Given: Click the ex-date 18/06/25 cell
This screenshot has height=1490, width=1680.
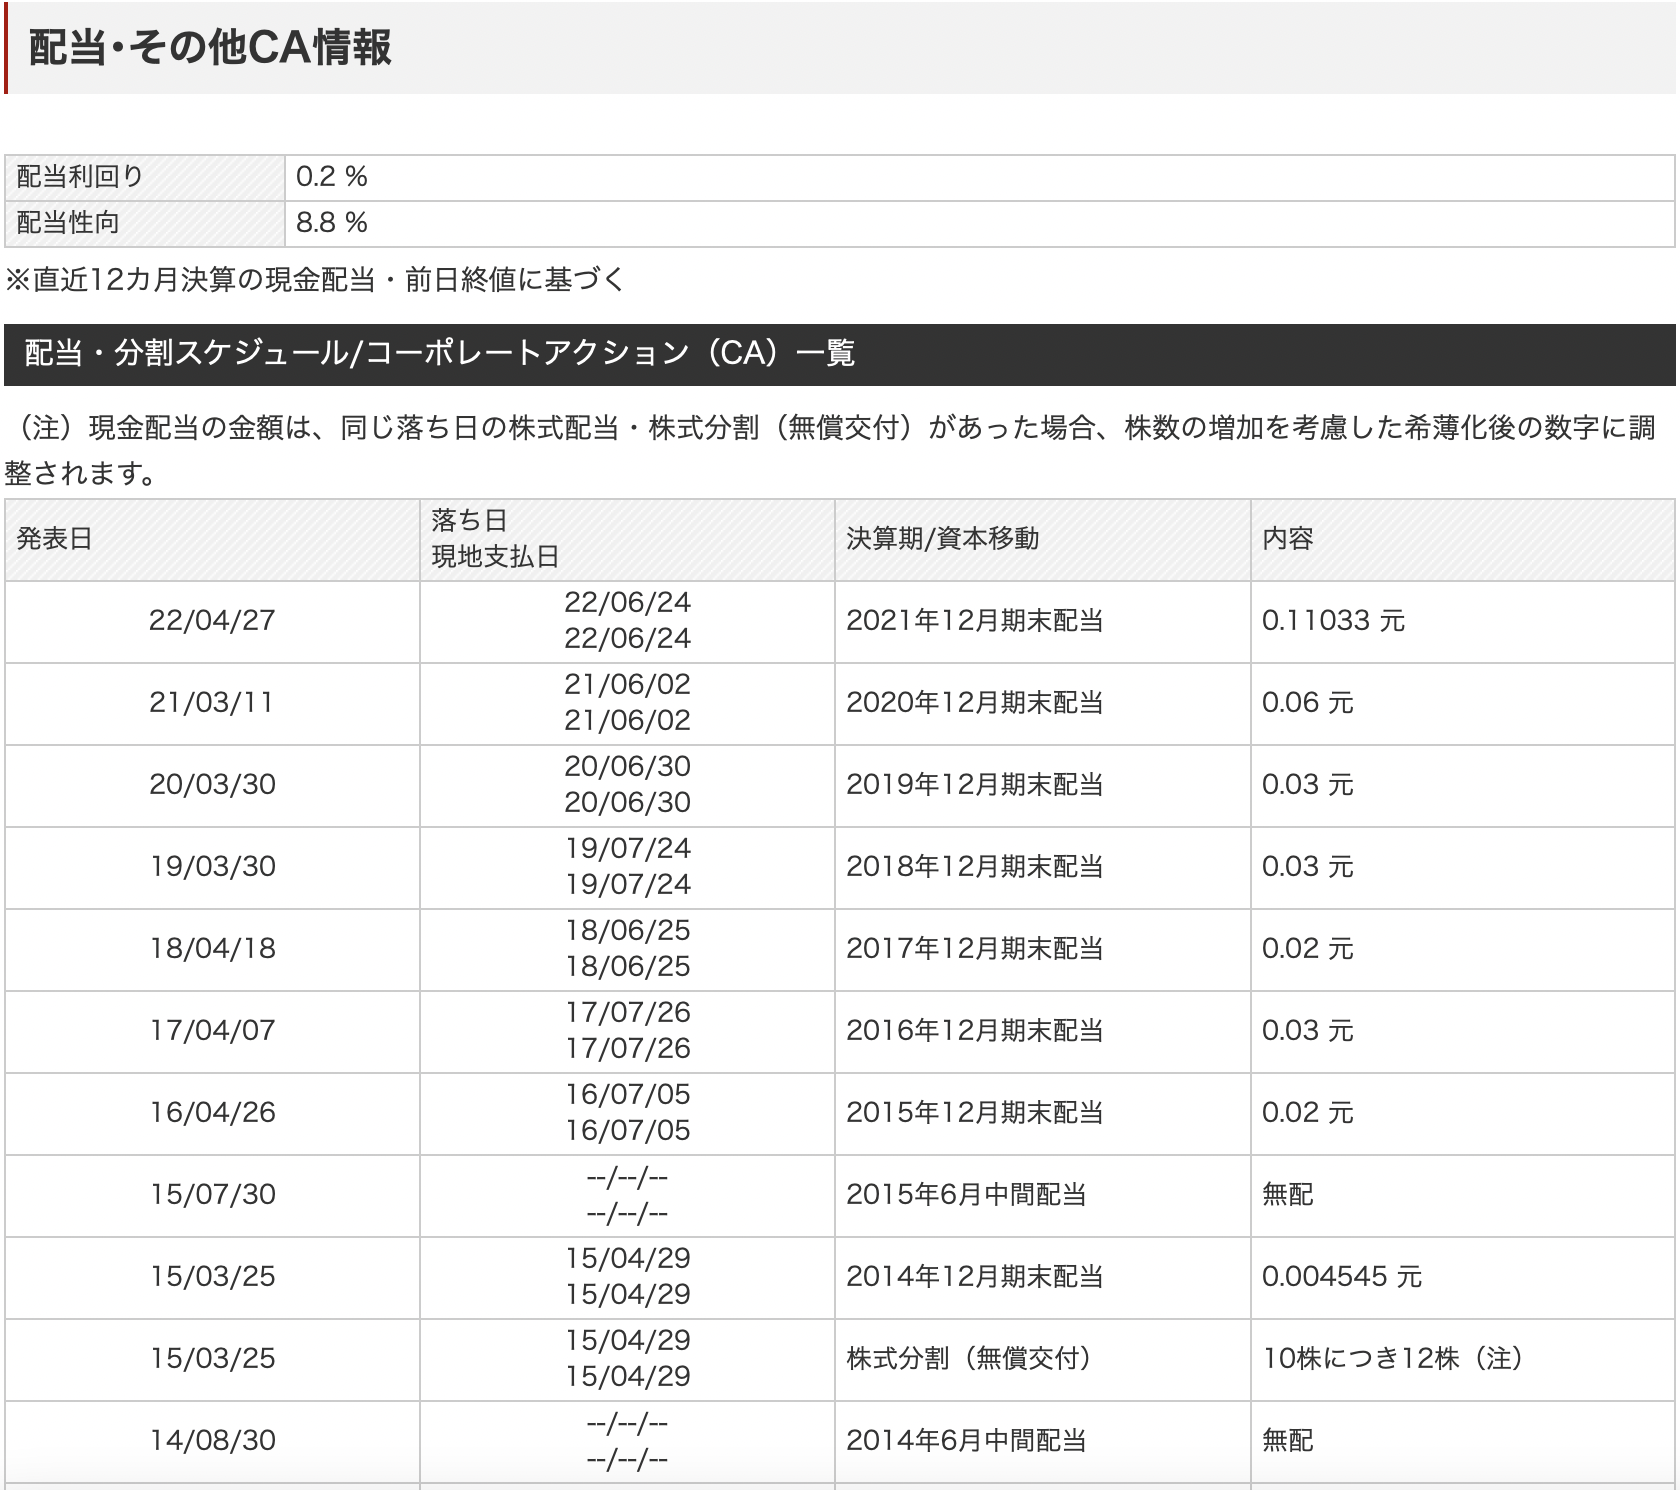Looking at the screenshot, I should (627, 949).
